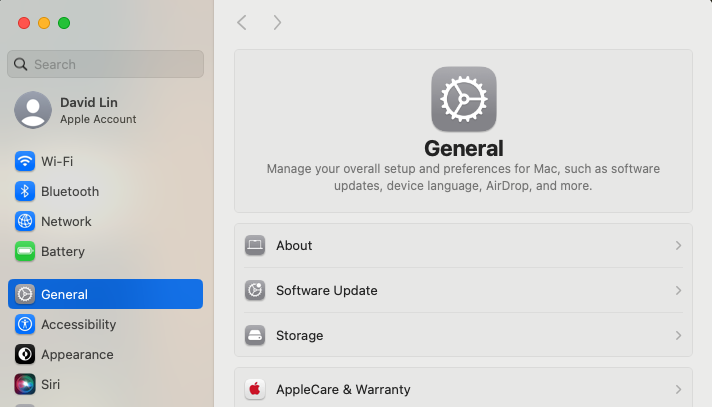Click the David Lin profile avatar
This screenshot has height=407, width=712.
pos(33,110)
